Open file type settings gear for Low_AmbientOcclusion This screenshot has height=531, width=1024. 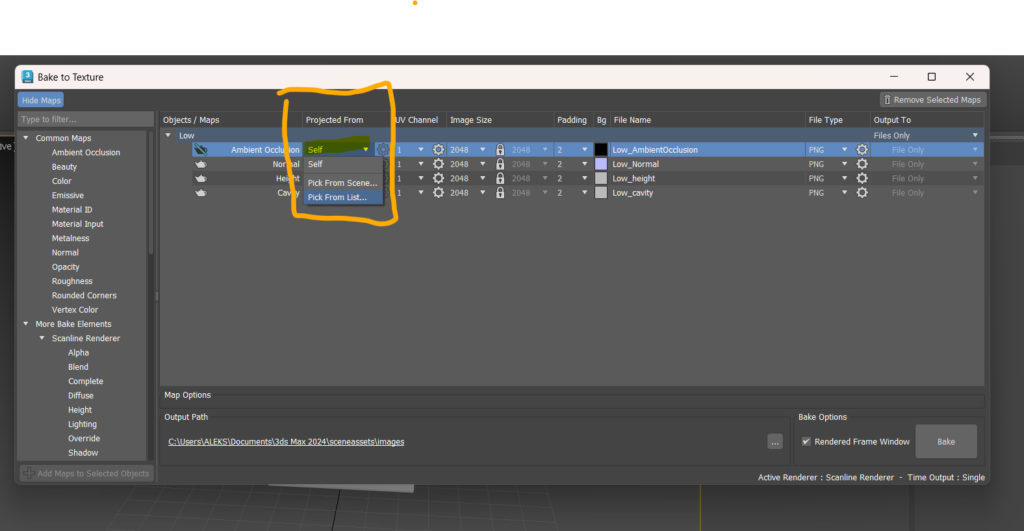(862, 150)
